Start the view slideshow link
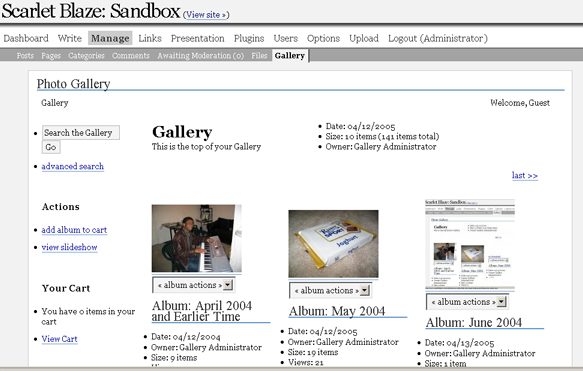The image size is (583, 371). (69, 247)
